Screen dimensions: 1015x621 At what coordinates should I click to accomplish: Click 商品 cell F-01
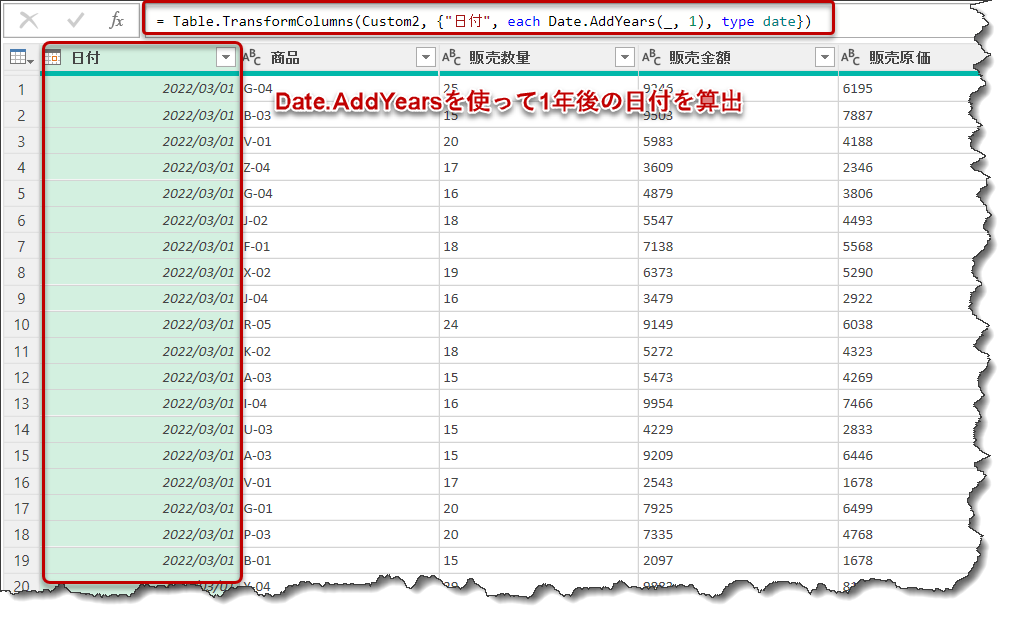[x=340, y=246]
